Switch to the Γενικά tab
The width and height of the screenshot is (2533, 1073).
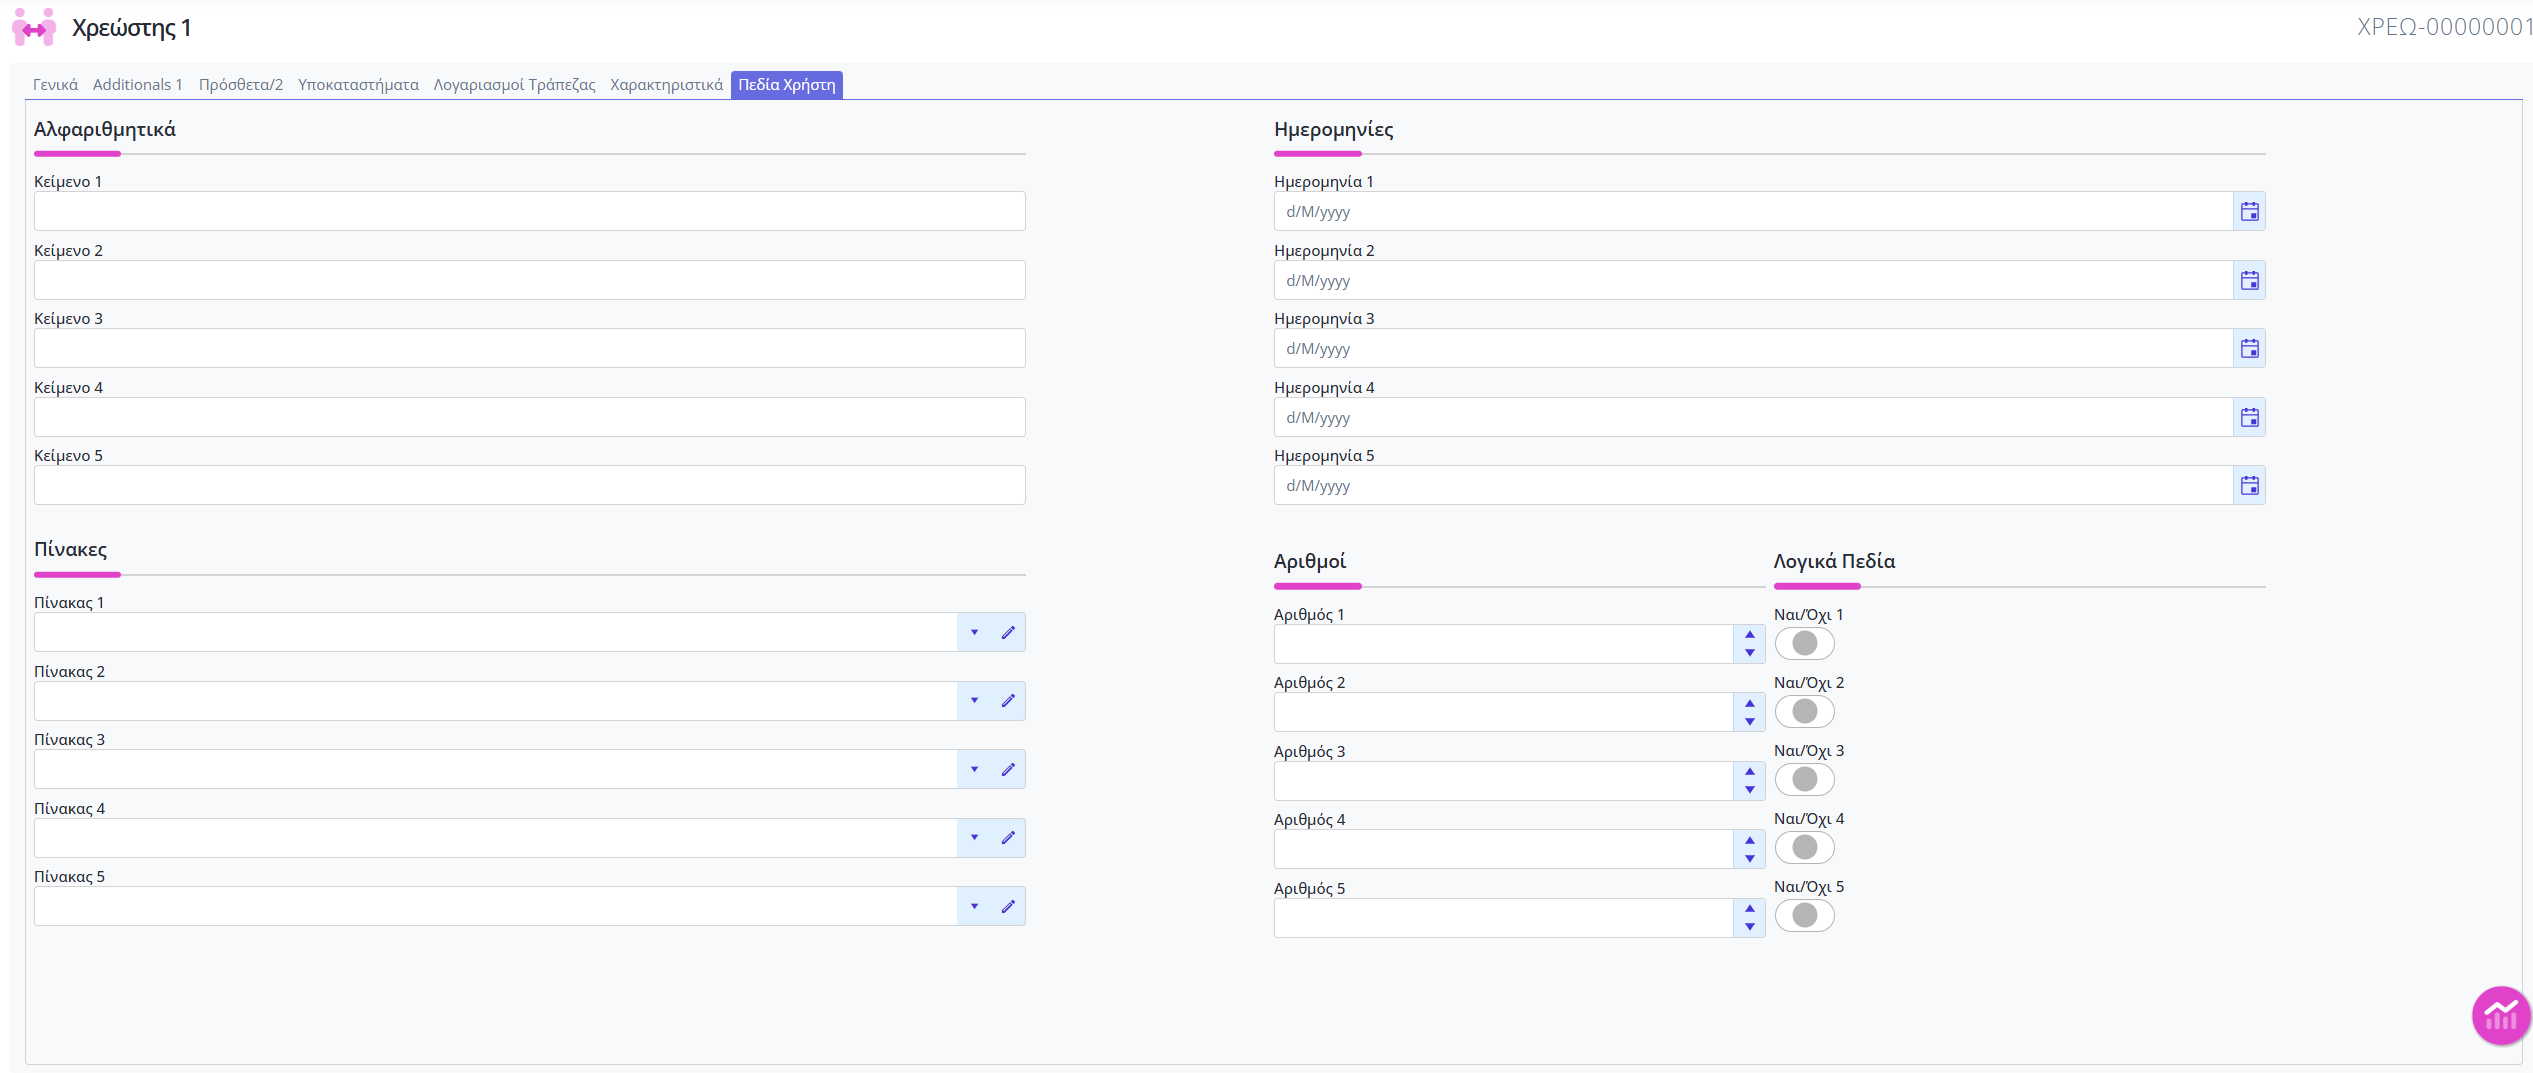click(x=55, y=85)
